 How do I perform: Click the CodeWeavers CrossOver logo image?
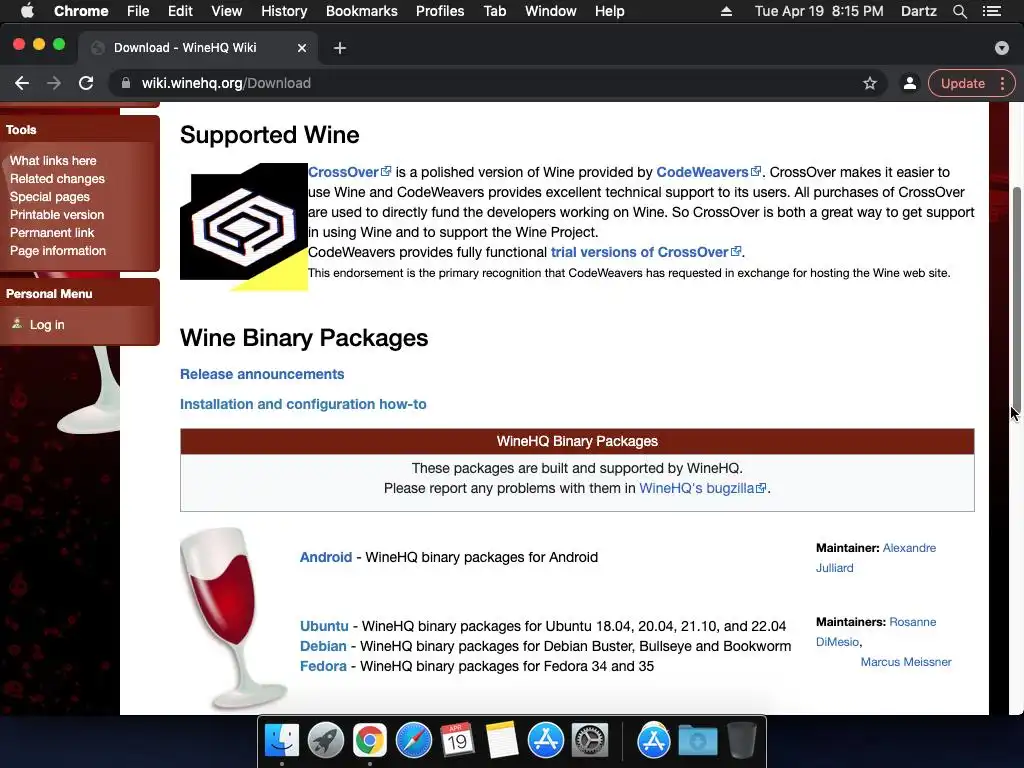(244, 227)
